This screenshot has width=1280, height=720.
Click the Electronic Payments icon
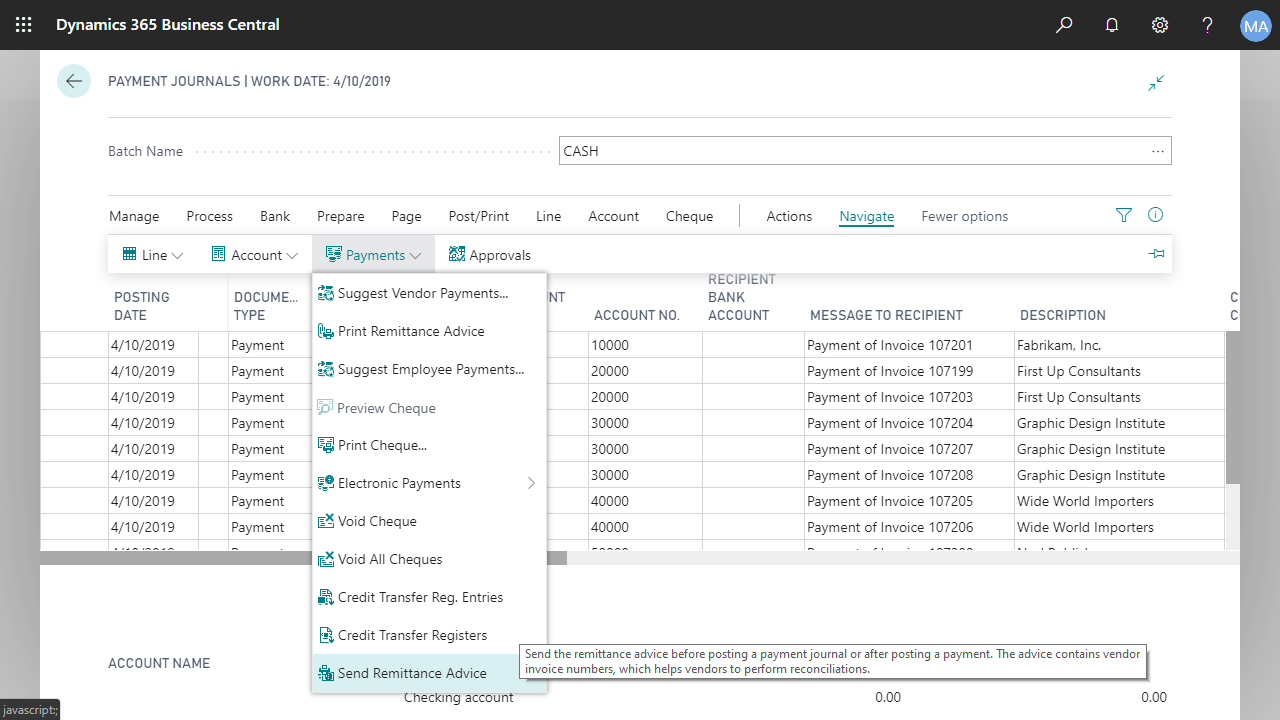[326, 483]
